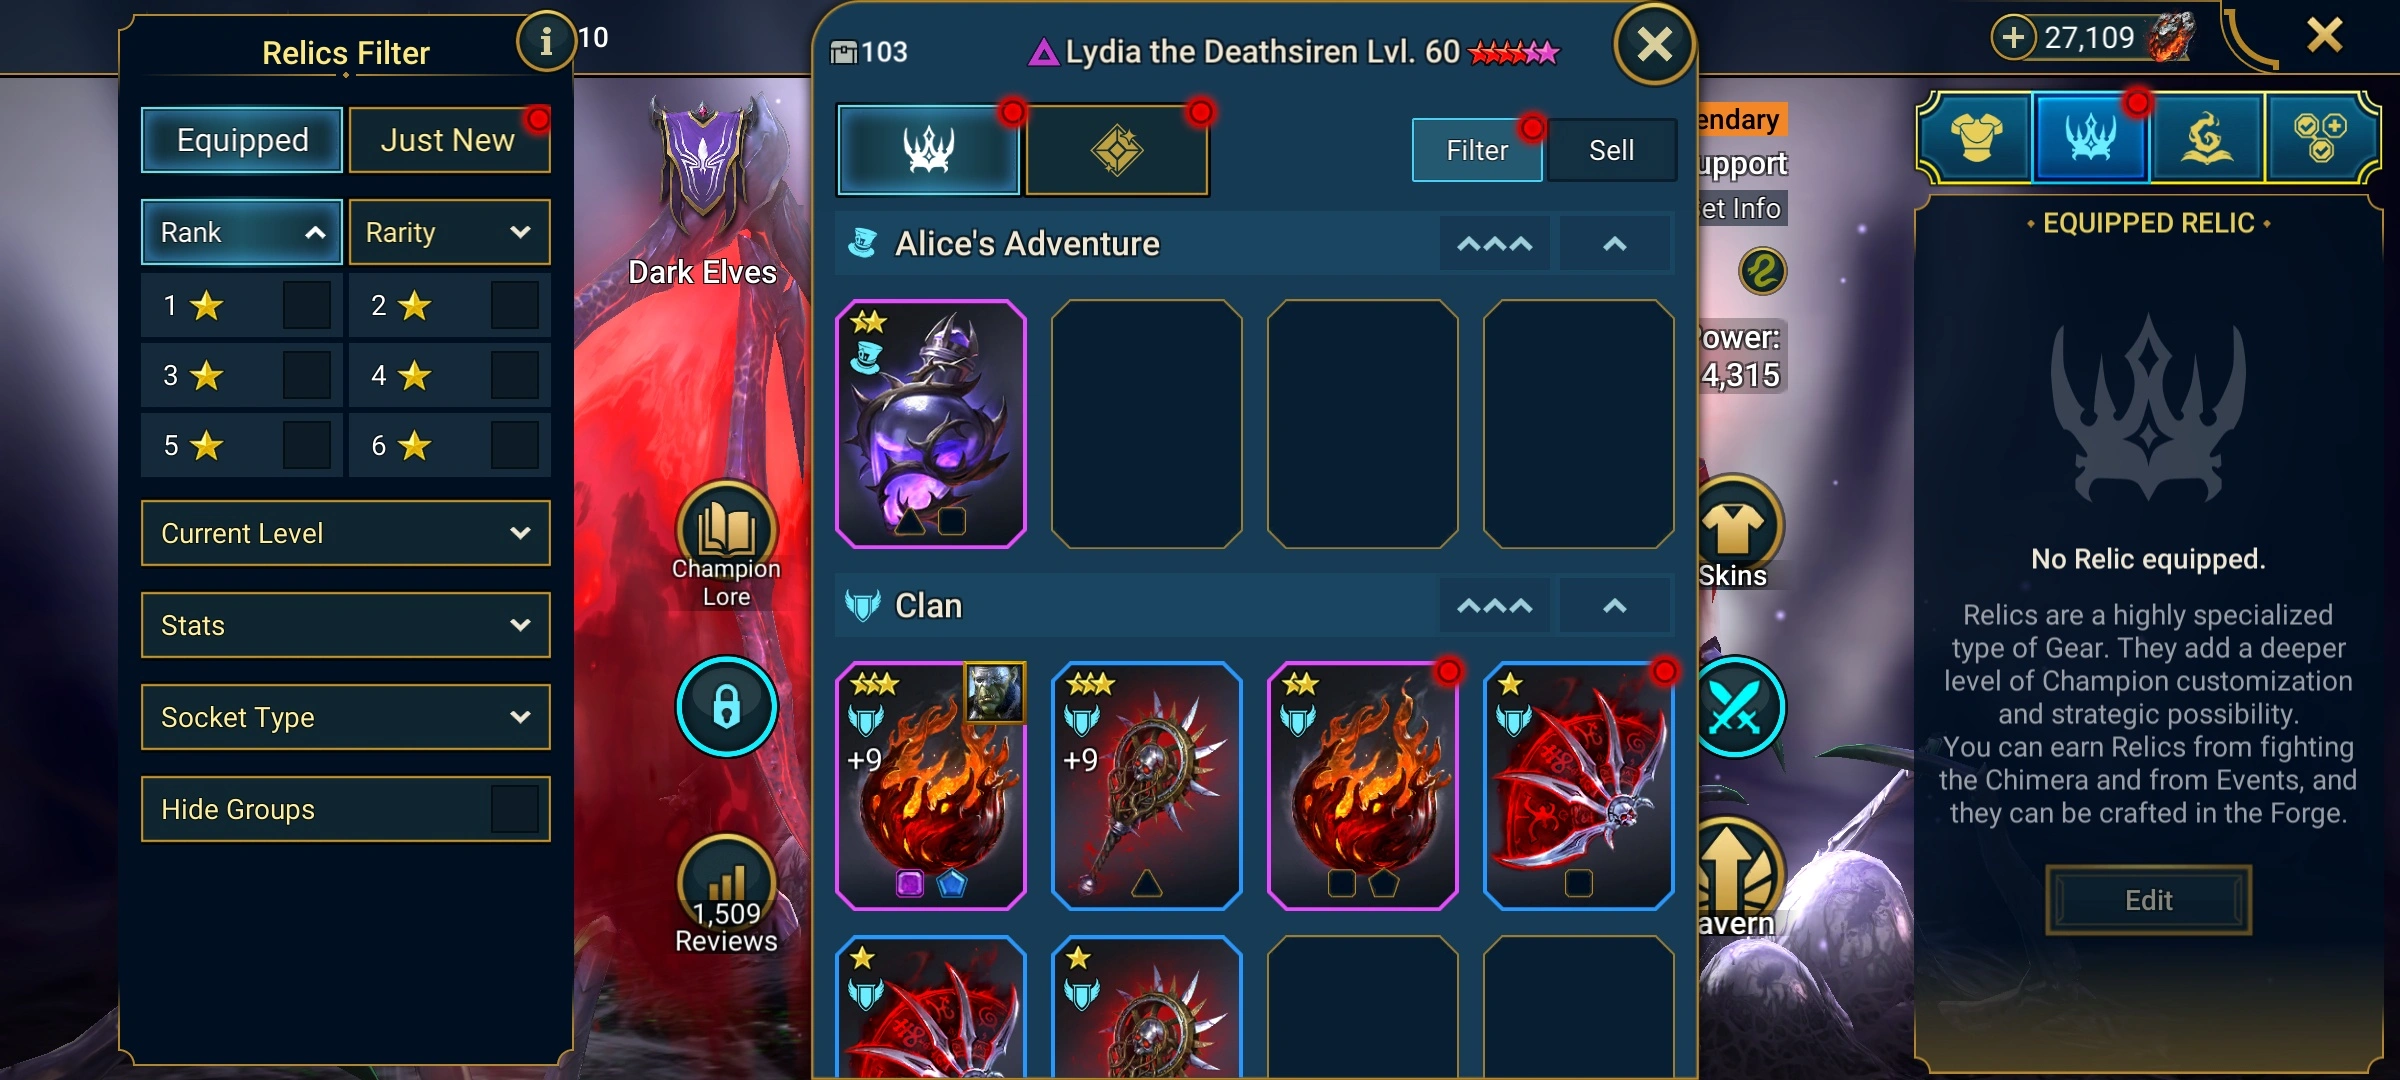Viewport: 2400px width, 1080px height.
Task: Switch to the armor gear tab
Action: (x=1976, y=138)
